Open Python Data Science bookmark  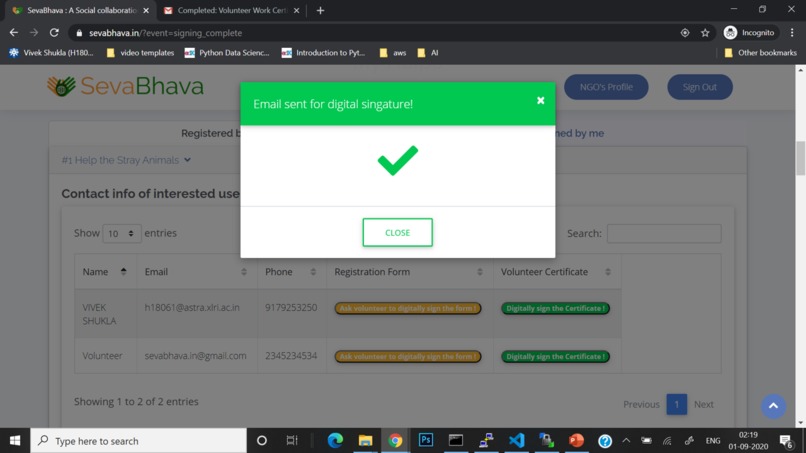coord(227,52)
